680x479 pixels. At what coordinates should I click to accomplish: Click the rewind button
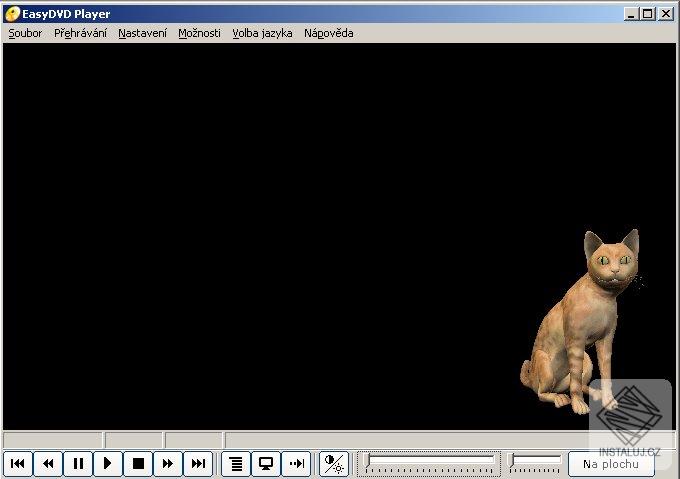48,463
